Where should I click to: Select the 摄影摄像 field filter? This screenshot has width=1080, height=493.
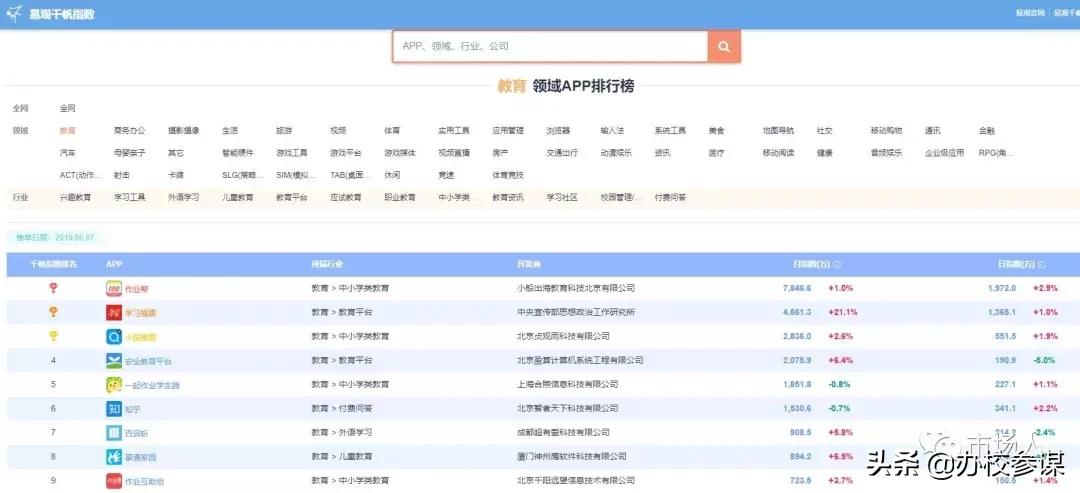point(184,130)
